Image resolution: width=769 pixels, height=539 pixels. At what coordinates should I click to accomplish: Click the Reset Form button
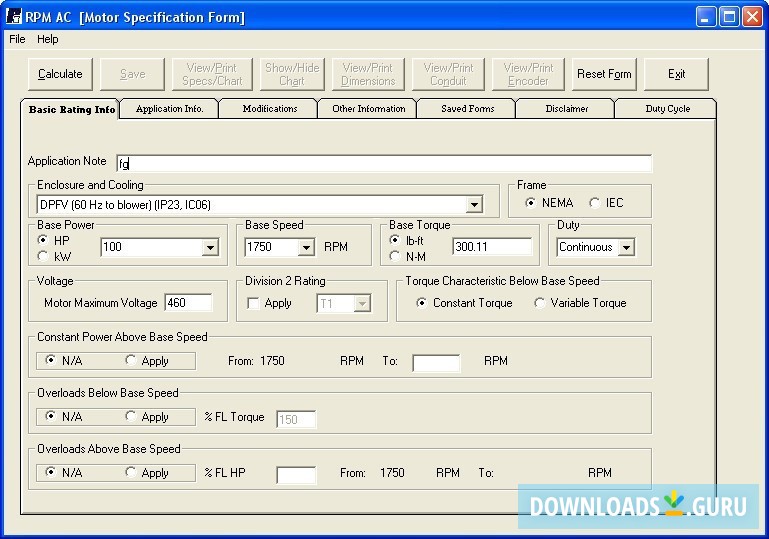604,74
